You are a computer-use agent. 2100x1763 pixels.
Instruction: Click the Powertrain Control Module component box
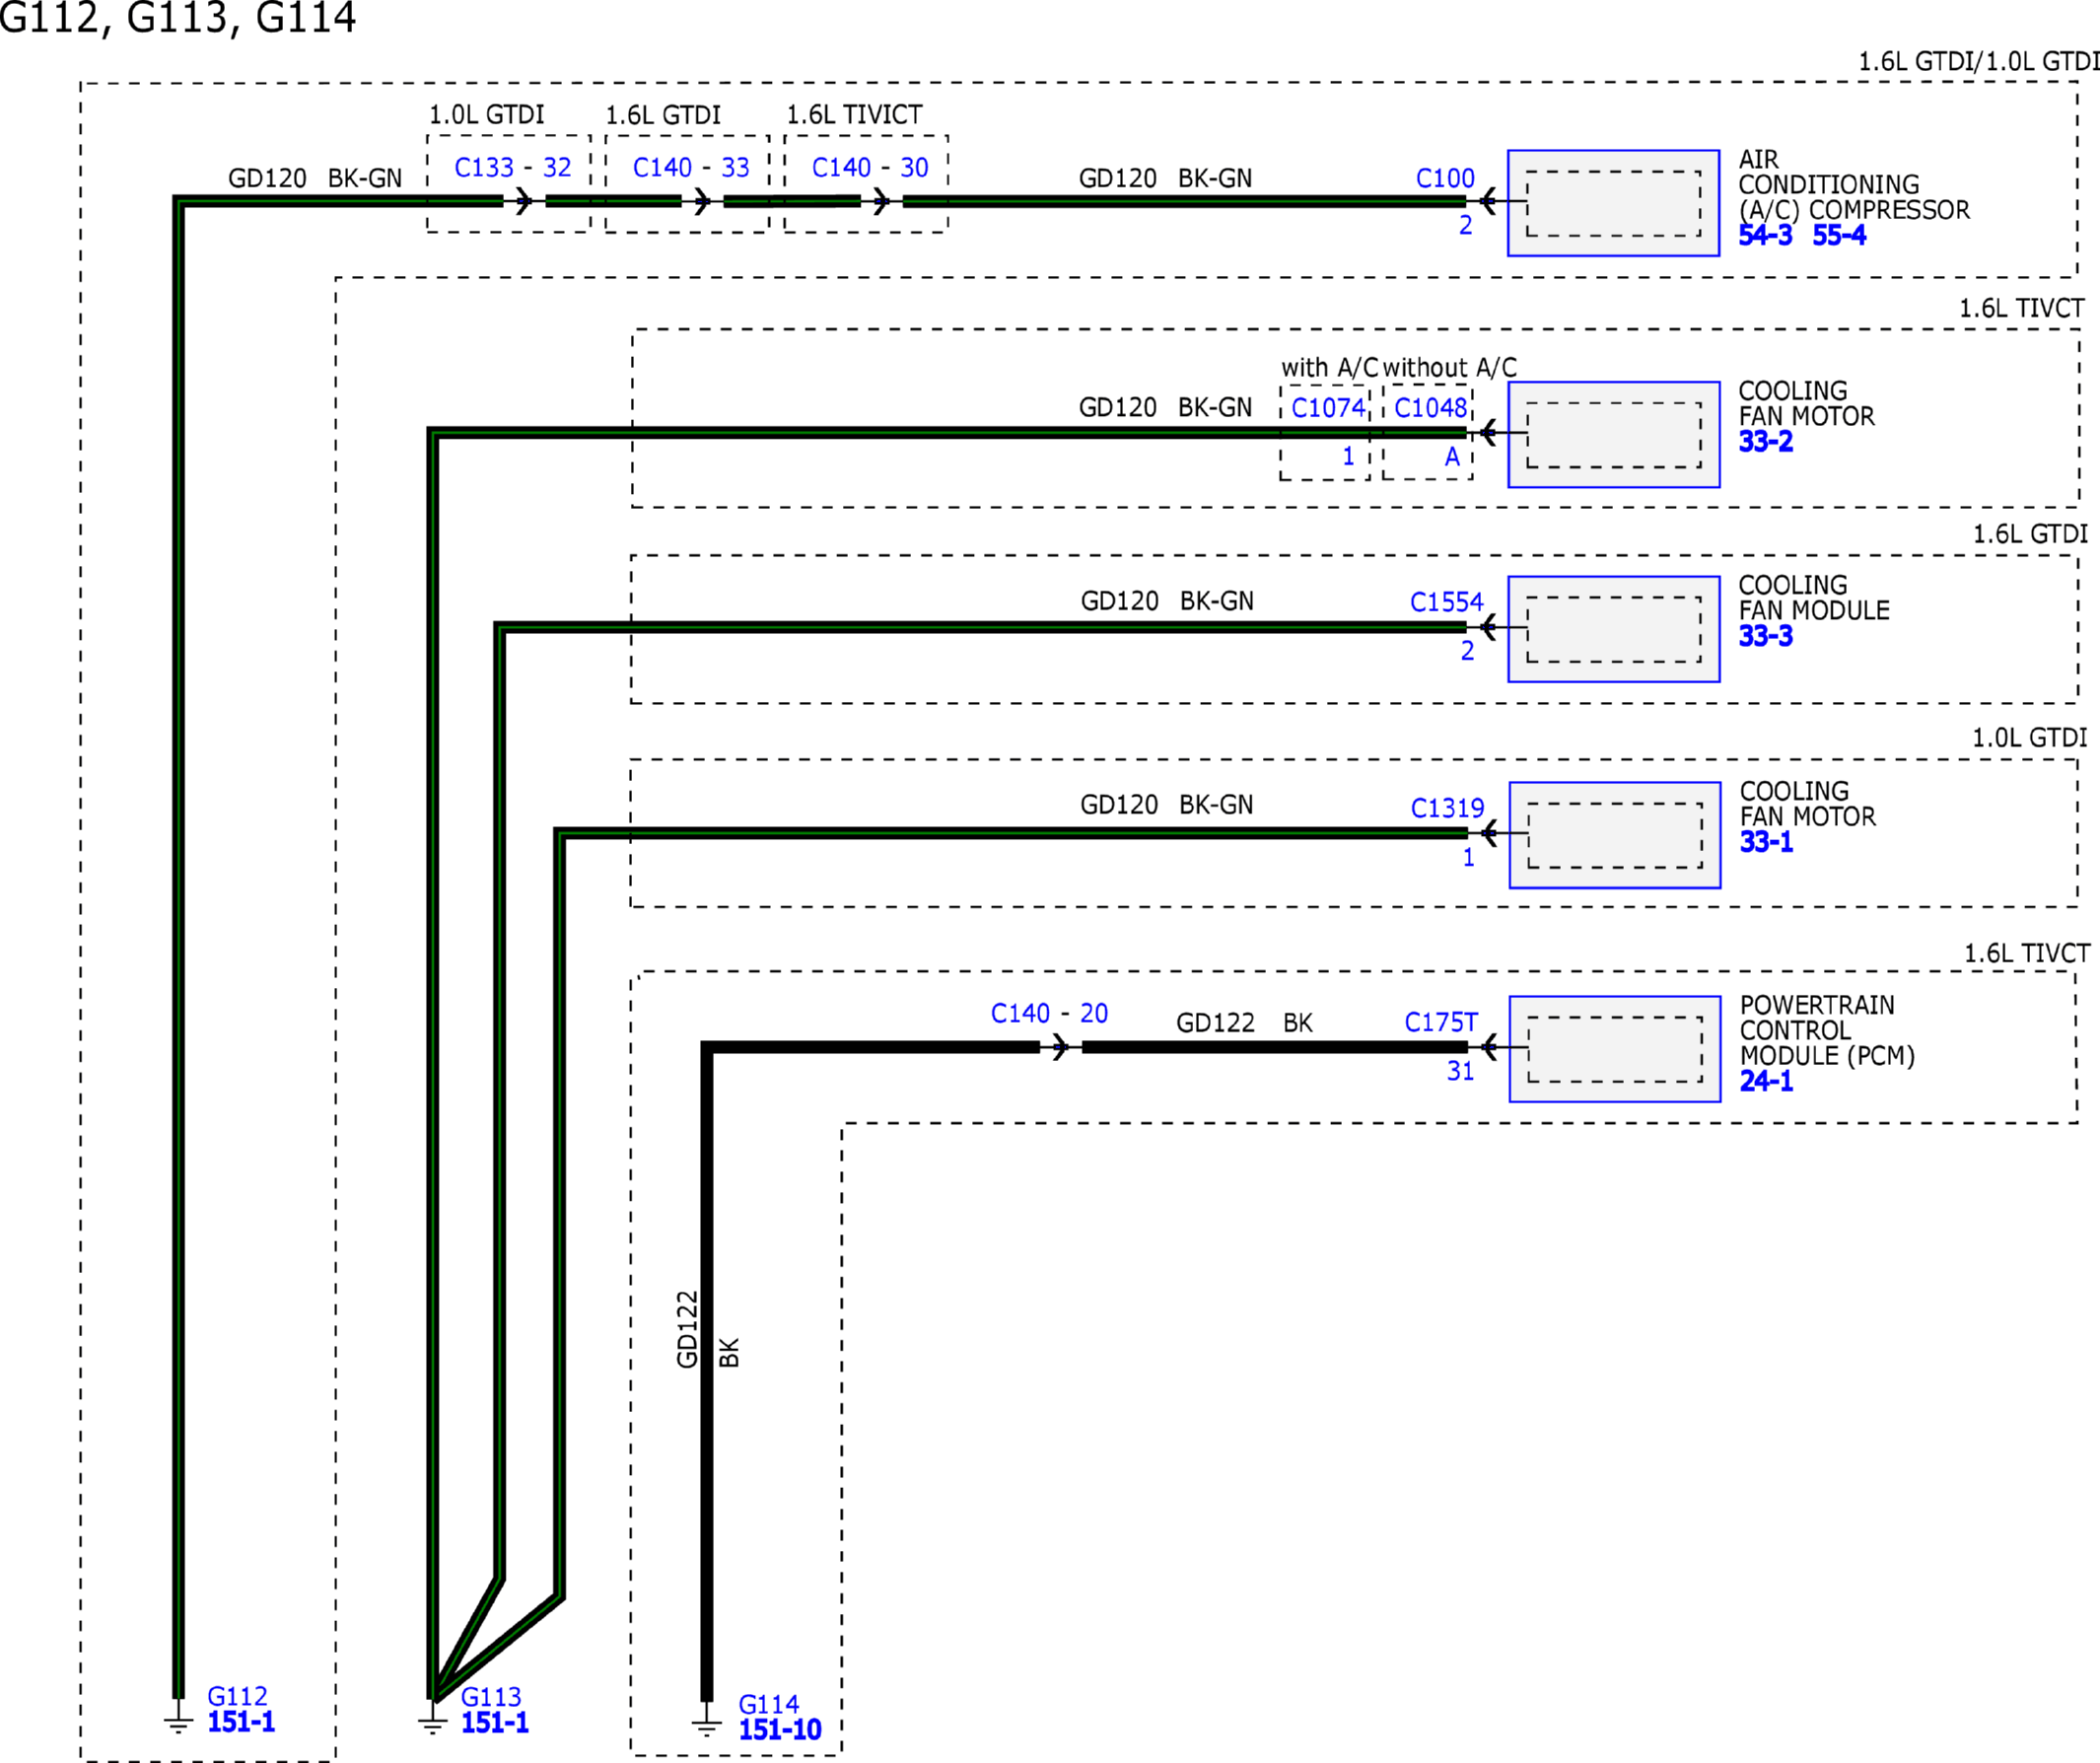(1614, 1049)
